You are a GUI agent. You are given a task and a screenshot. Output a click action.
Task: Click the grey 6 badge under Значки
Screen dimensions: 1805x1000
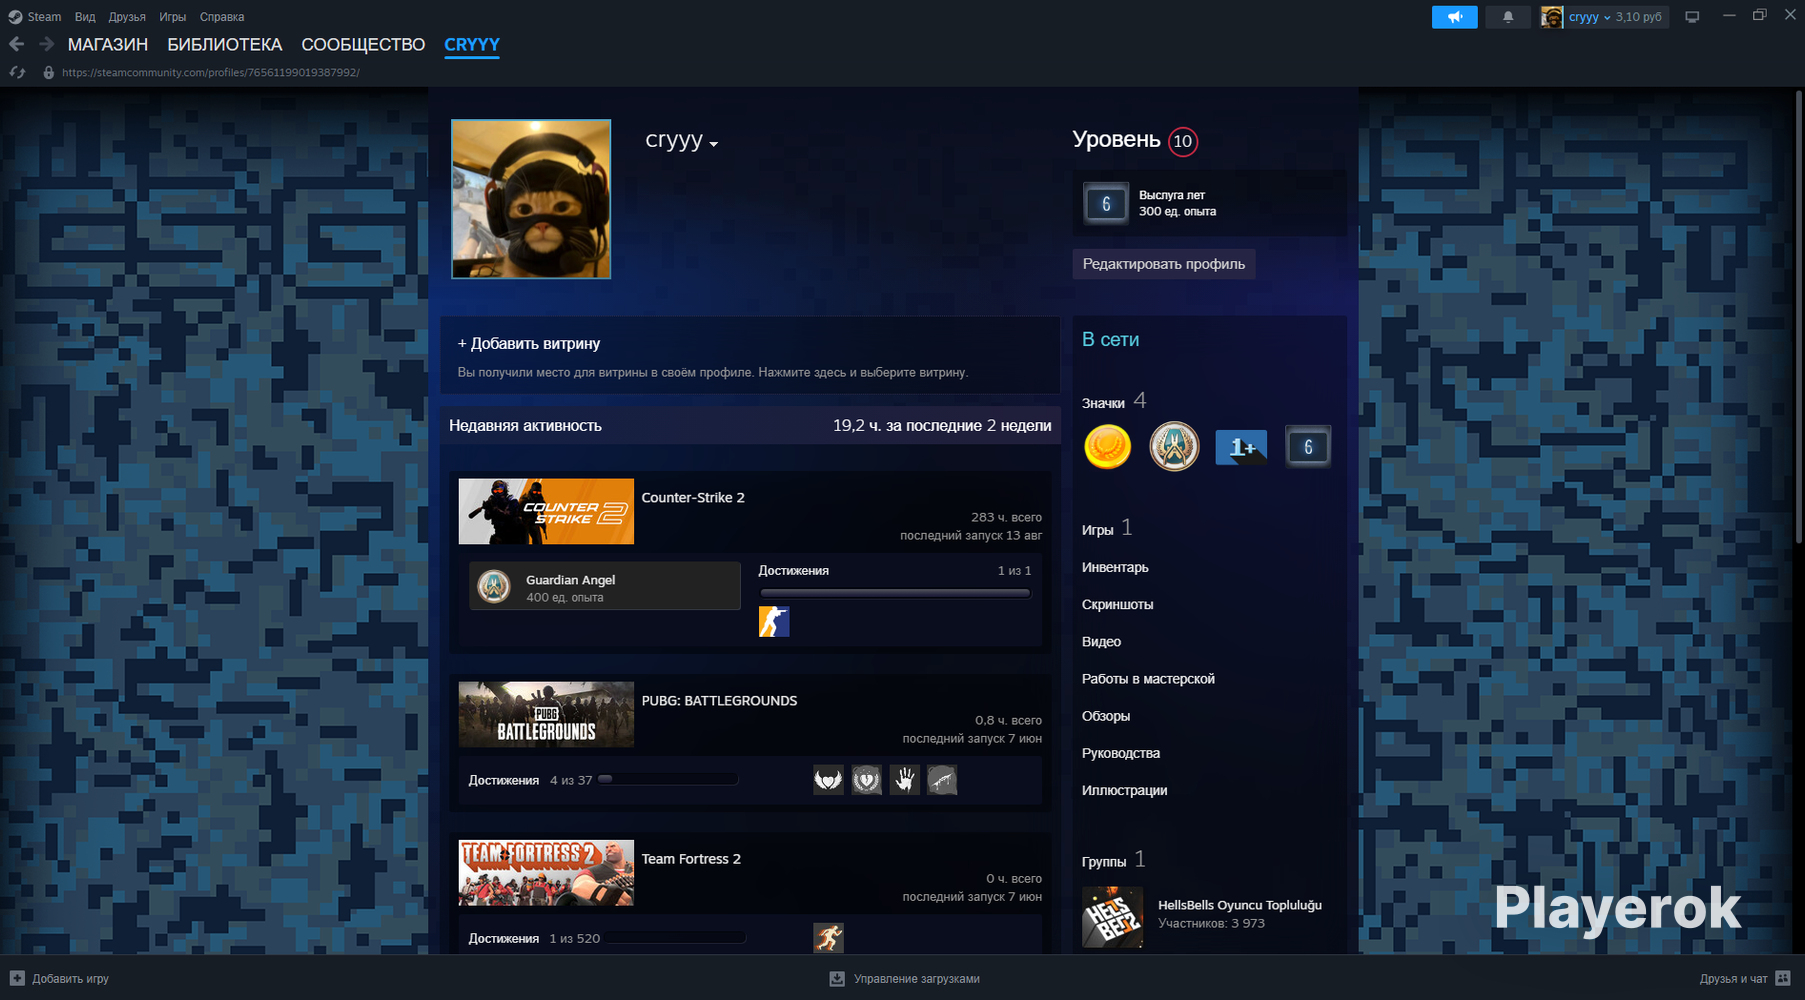pyautogui.click(x=1308, y=447)
